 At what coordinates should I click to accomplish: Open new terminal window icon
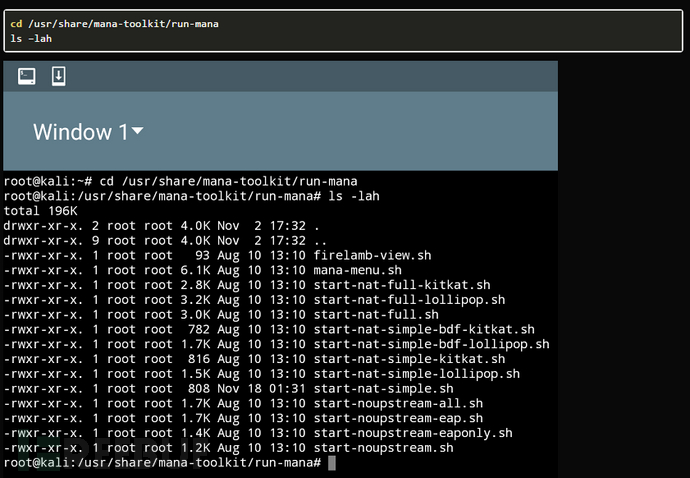coord(26,76)
